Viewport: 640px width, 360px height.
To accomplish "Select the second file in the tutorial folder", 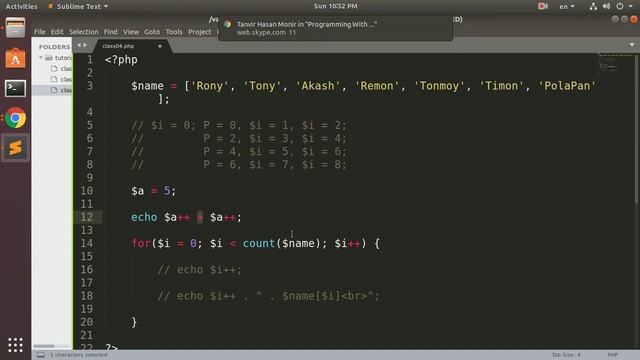I will [61, 79].
